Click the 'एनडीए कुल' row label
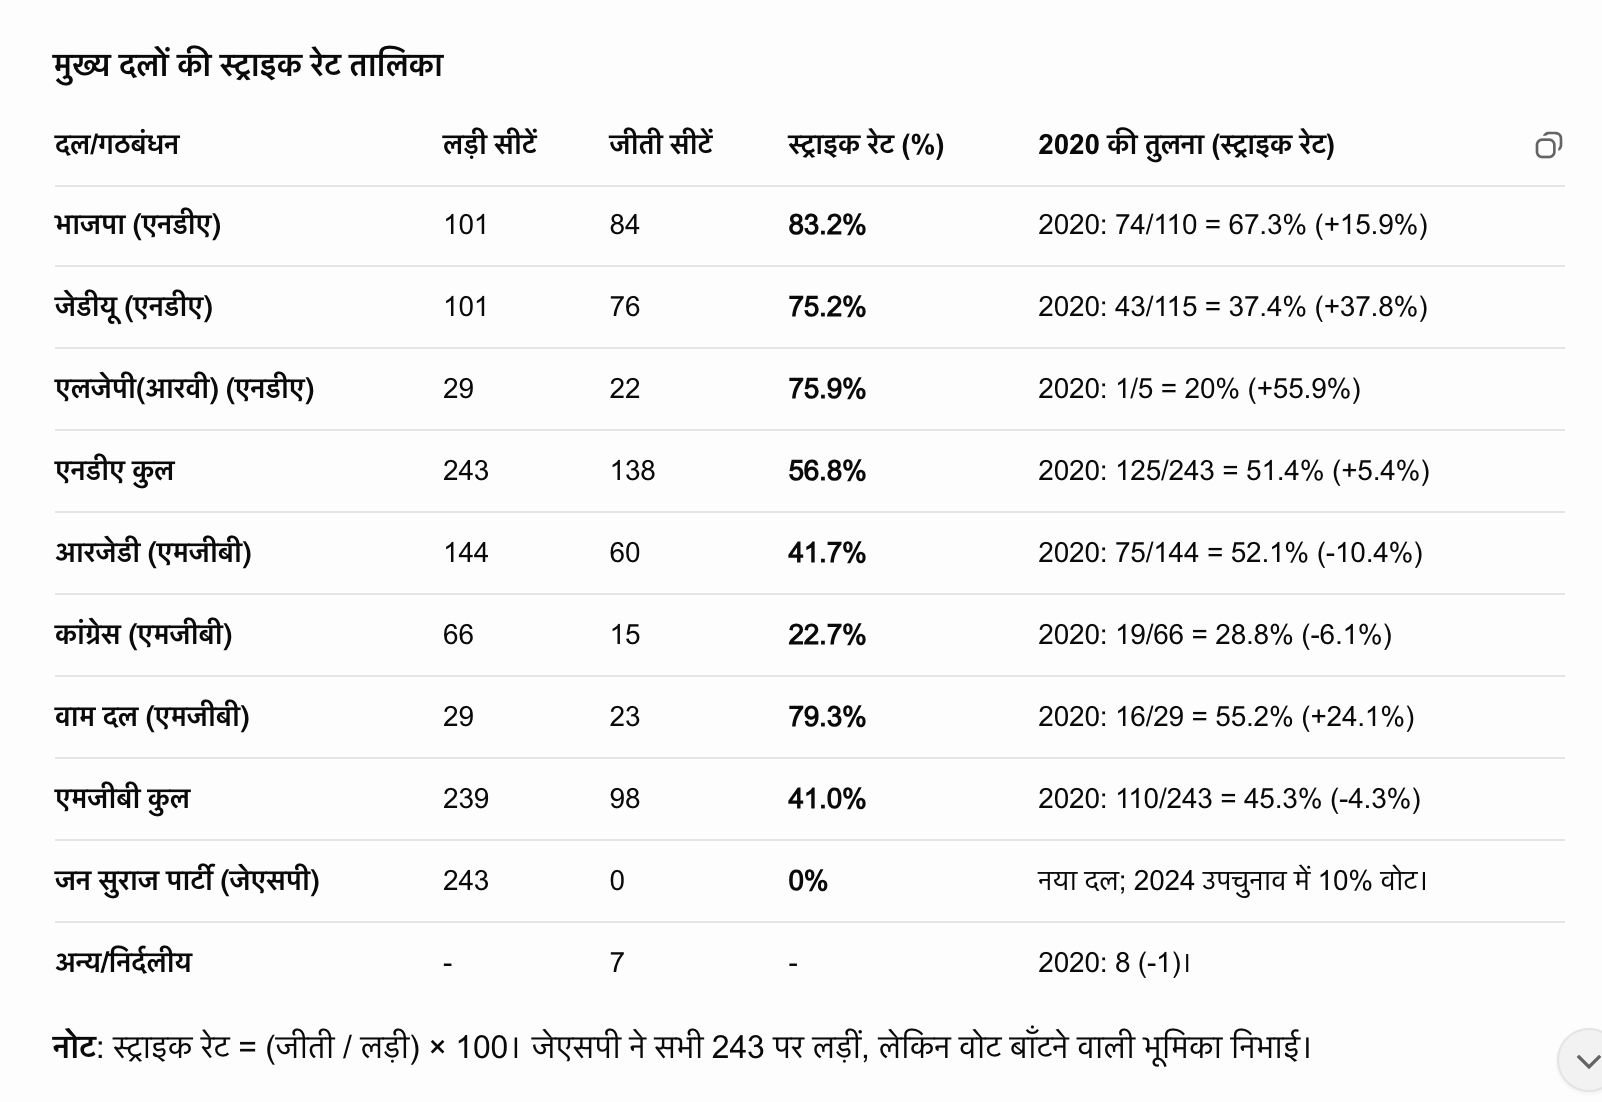This screenshot has width=1602, height=1102. pyautogui.click(x=115, y=470)
